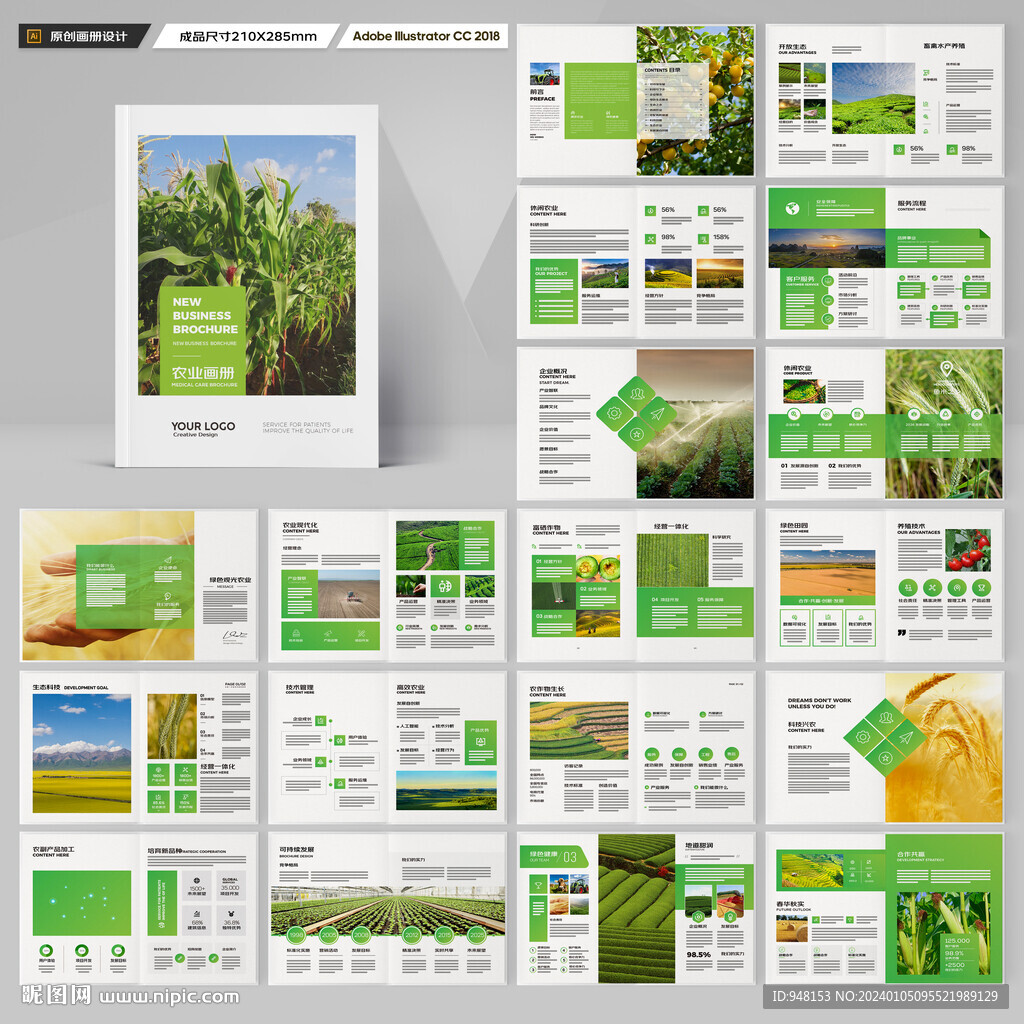This screenshot has height=1024, width=1024.
Task: Click the 合作共赢 heading
Action: [x=911, y=854]
